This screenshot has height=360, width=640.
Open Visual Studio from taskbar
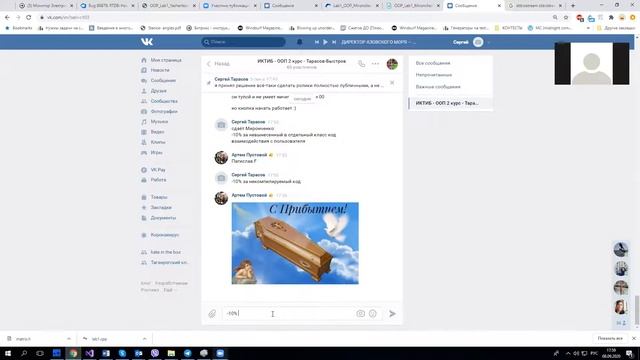[89, 353]
